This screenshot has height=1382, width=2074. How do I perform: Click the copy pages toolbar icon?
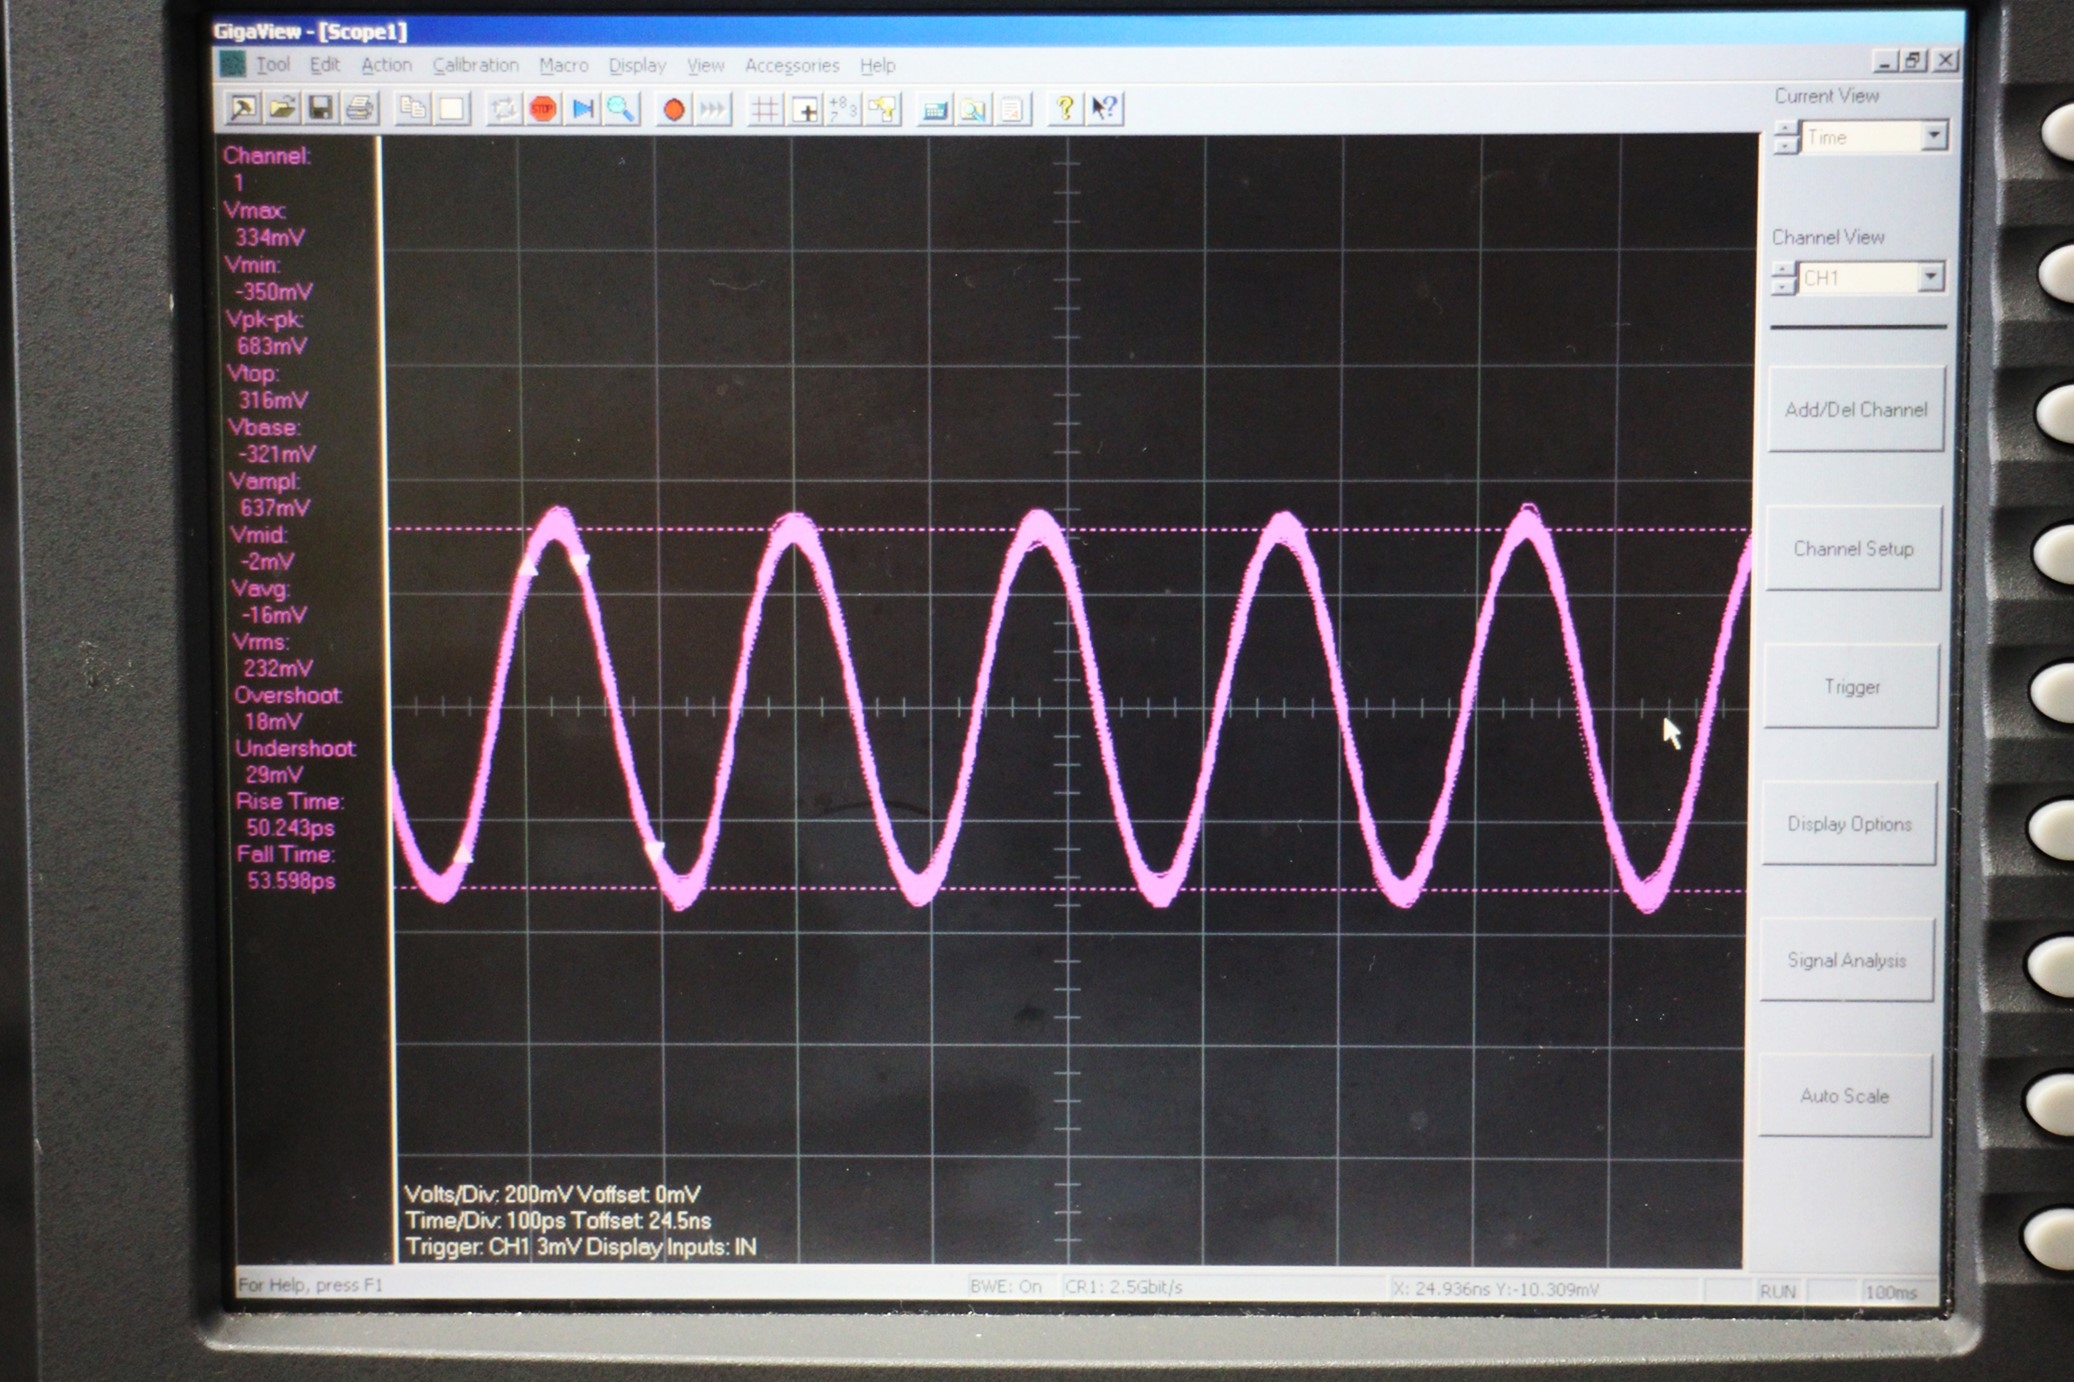[412, 108]
